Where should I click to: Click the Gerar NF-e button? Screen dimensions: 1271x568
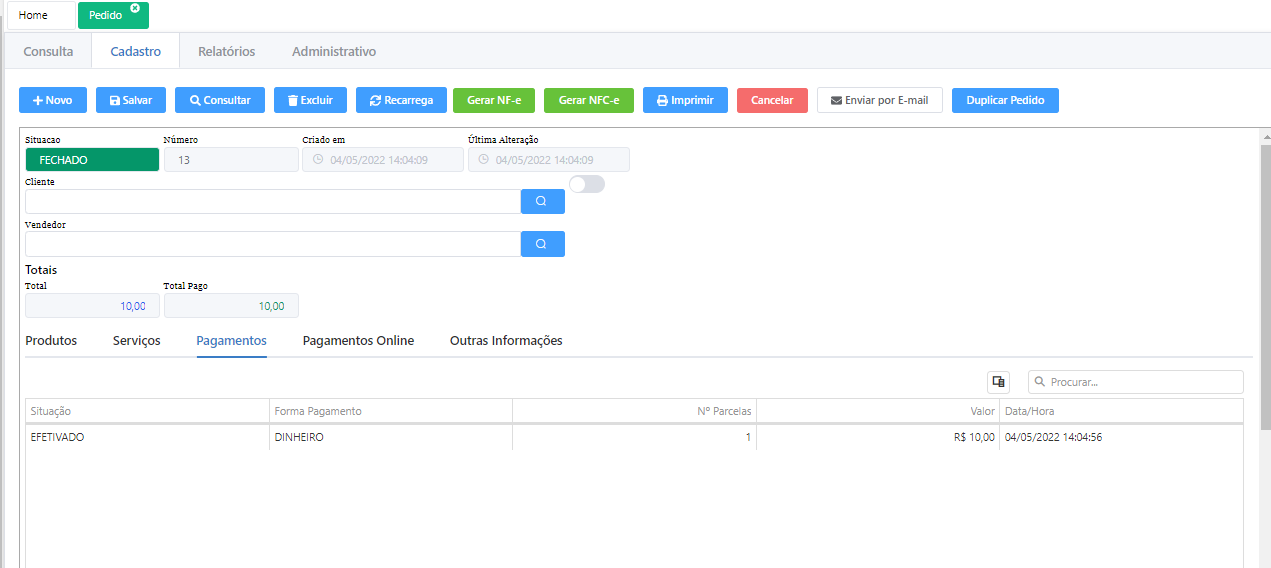[x=494, y=100]
